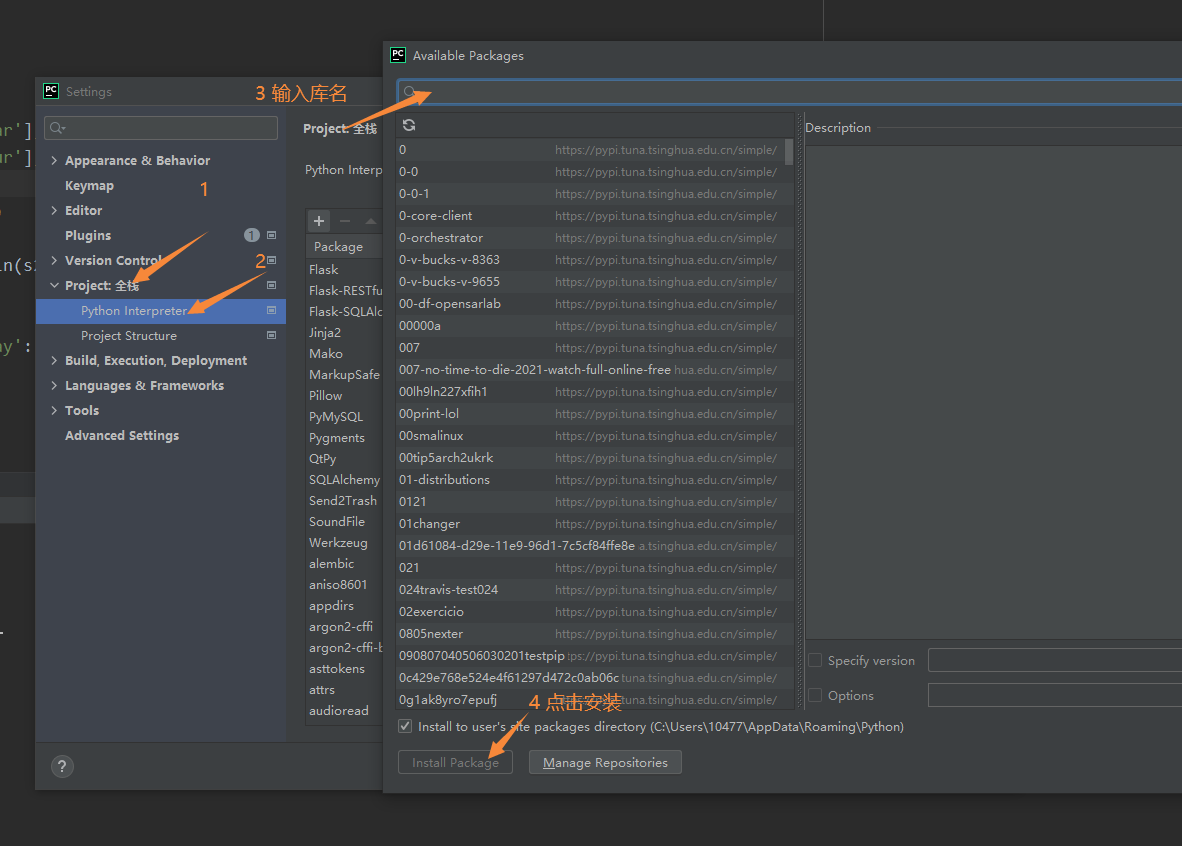
Task: Click project-level icon beside Python Interpreter
Action: tap(271, 310)
